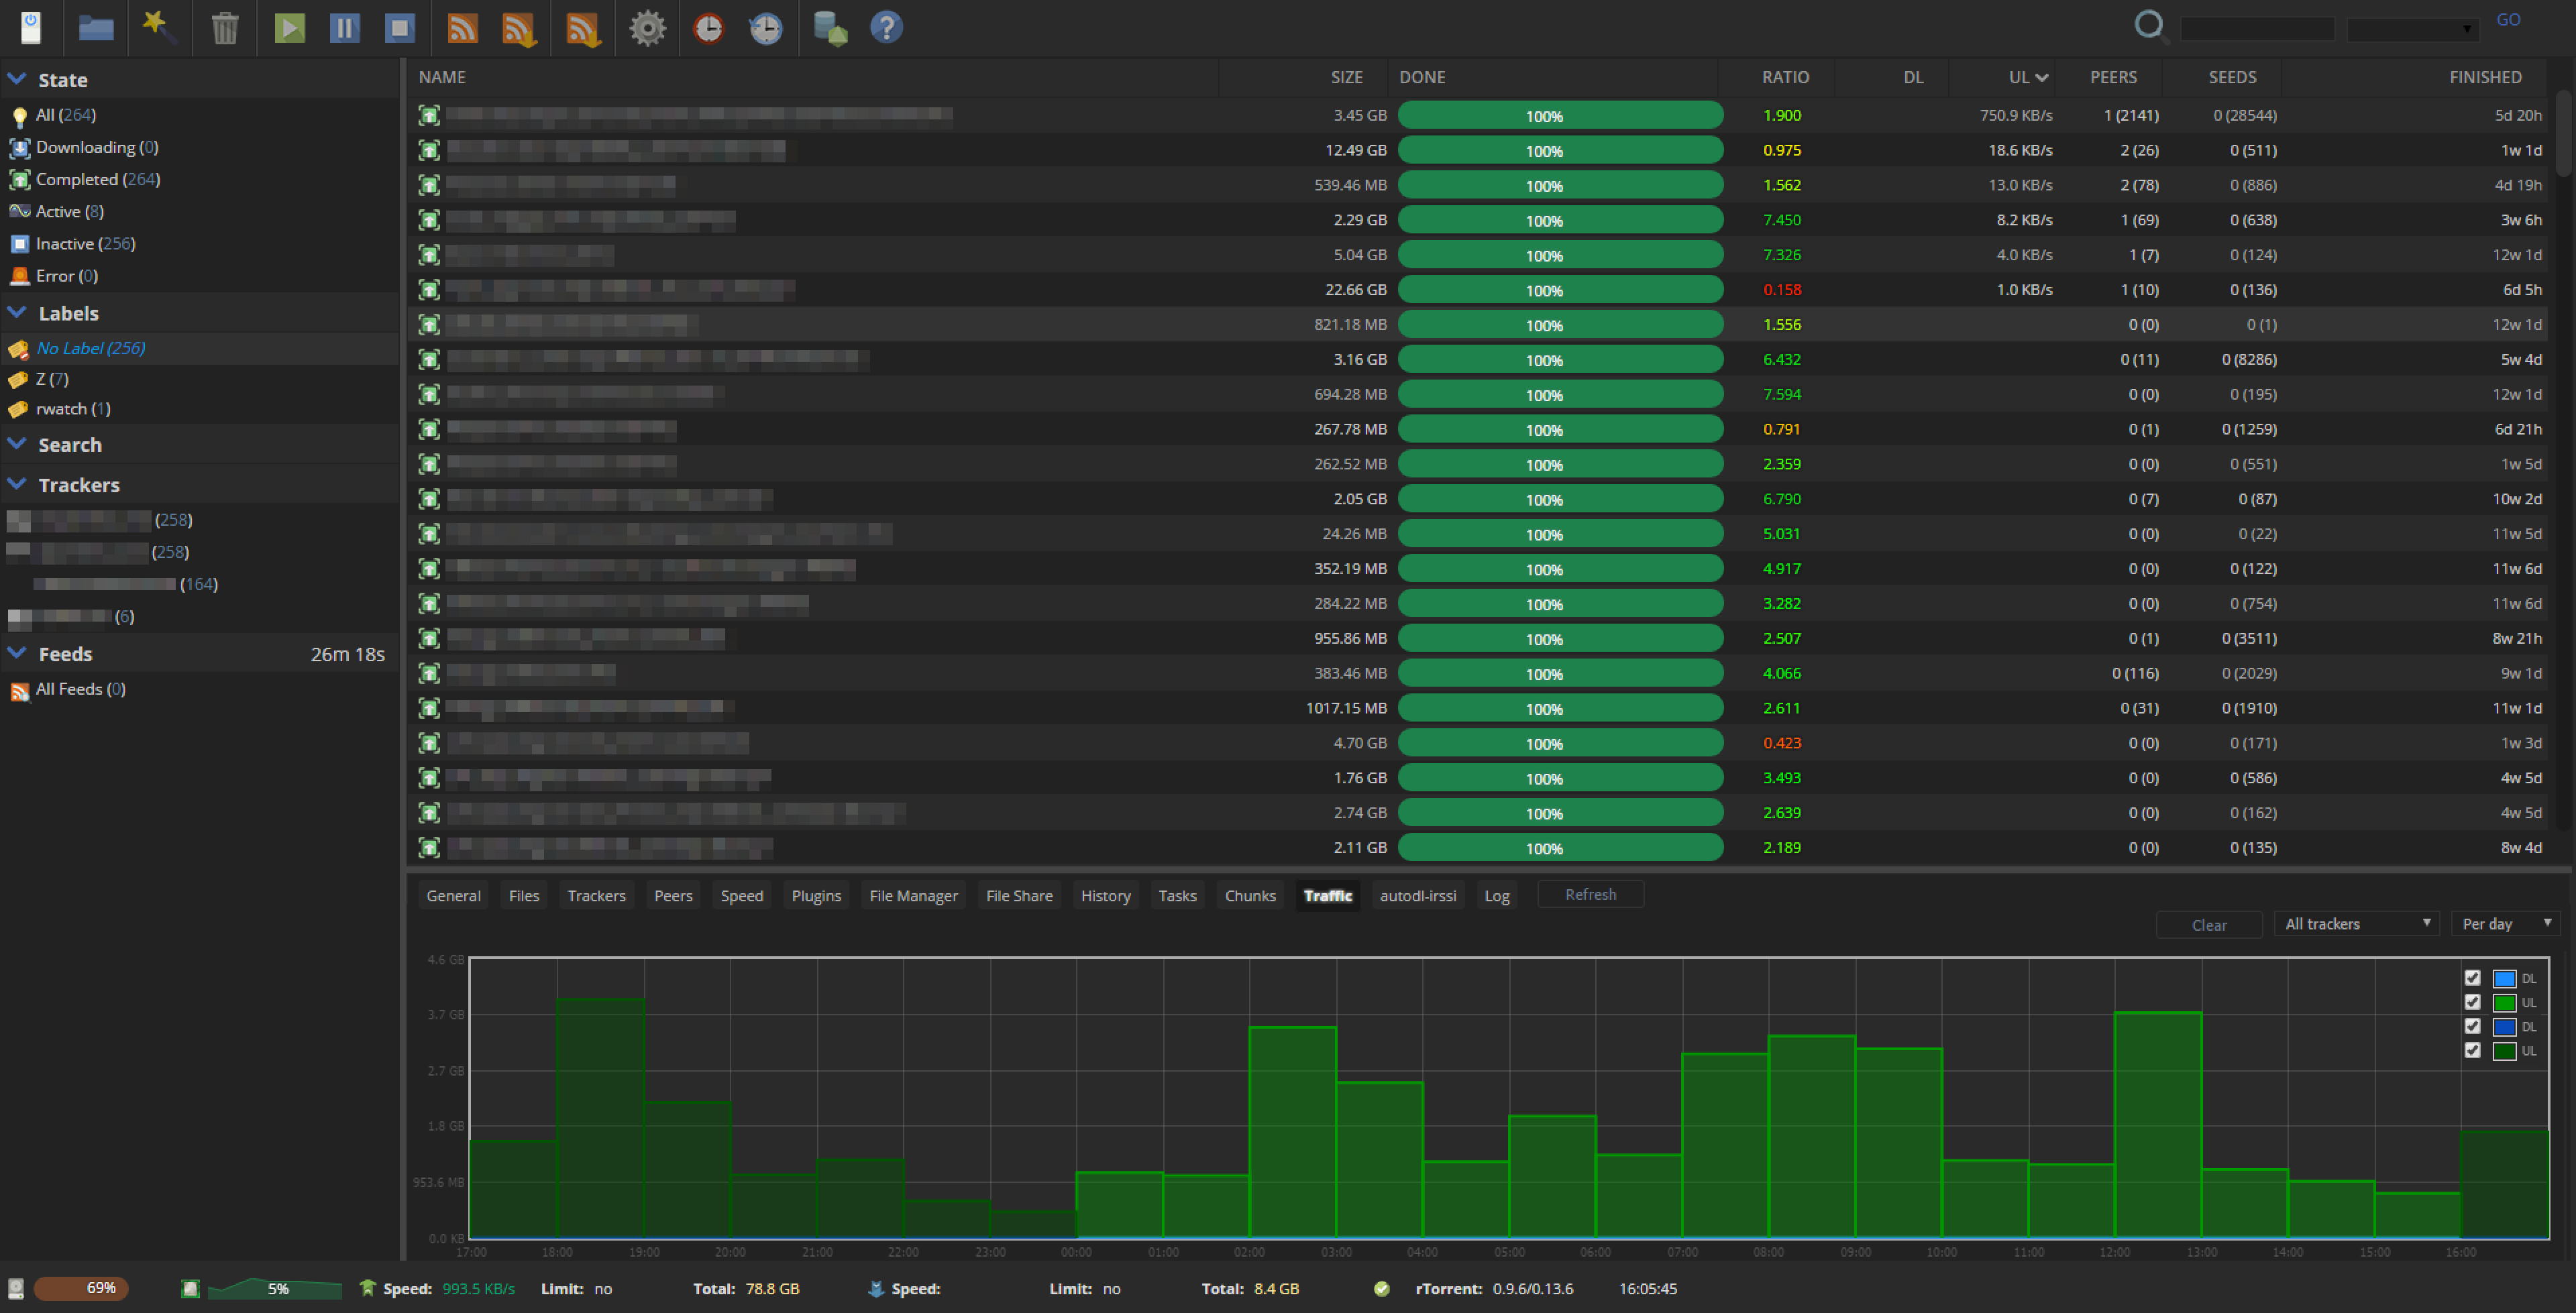Click the Refresh button
2576x1313 pixels.
point(1590,895)
